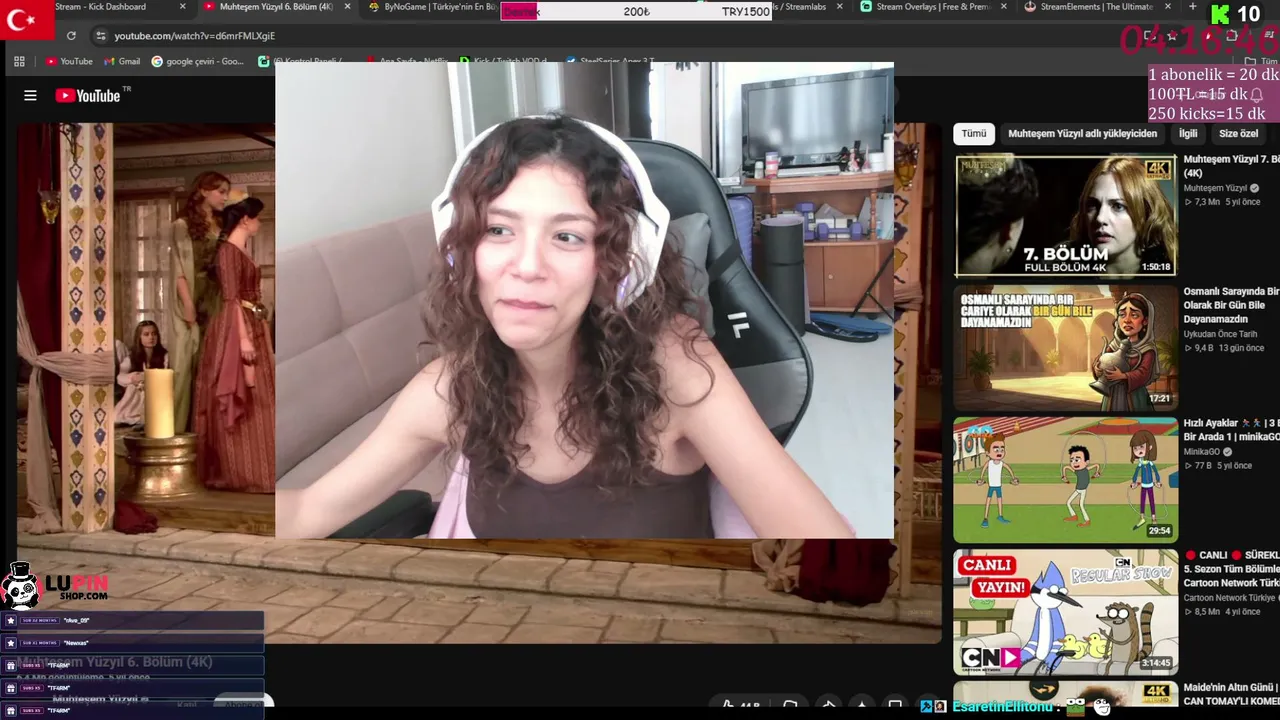
Task: Go to the YouTube home logo
Action: [x=88, y=96]
